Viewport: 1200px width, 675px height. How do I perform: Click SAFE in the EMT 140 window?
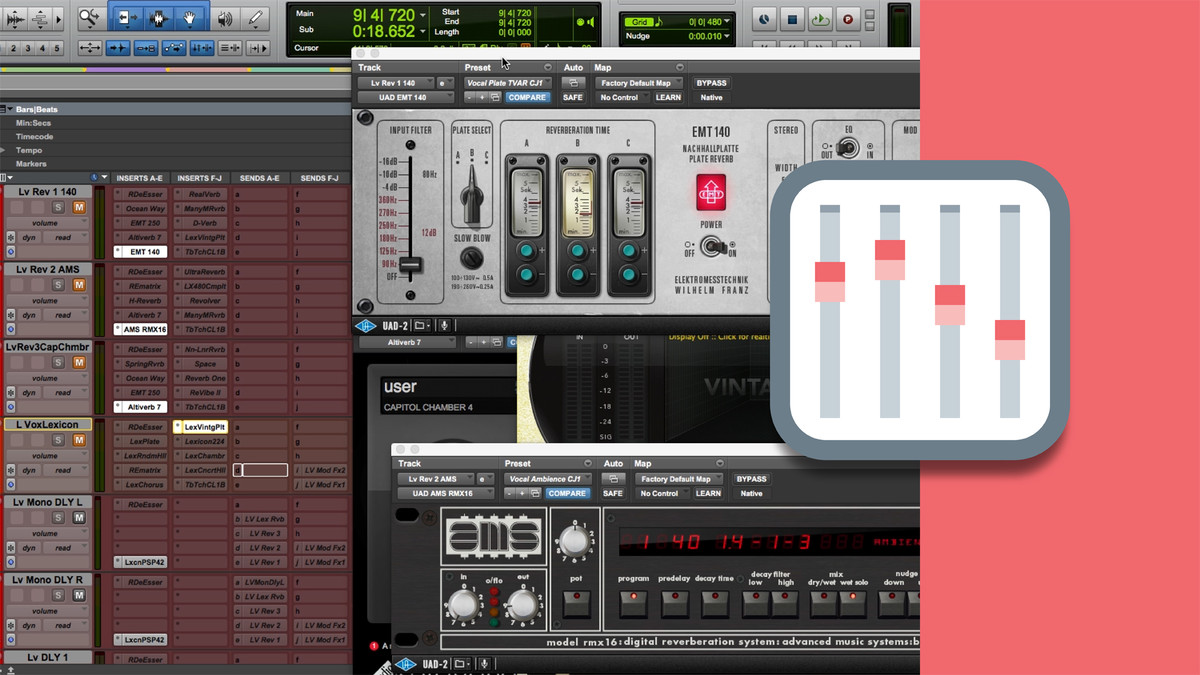[573, 98]
